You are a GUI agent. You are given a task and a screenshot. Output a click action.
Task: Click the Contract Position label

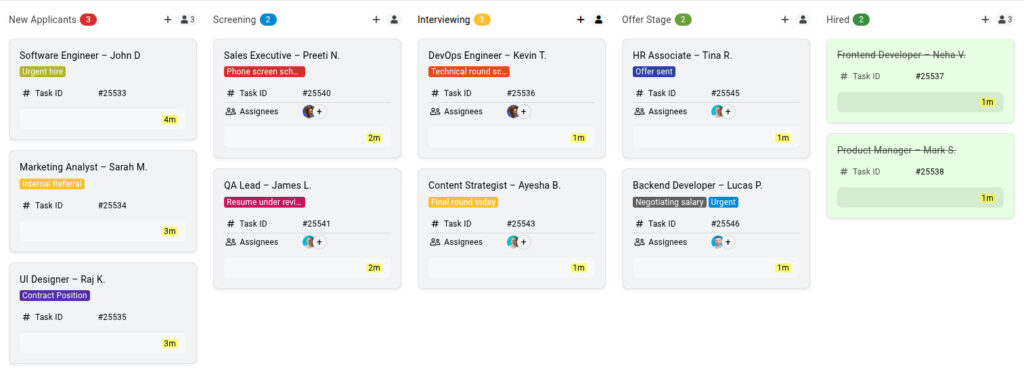[55, 296]
